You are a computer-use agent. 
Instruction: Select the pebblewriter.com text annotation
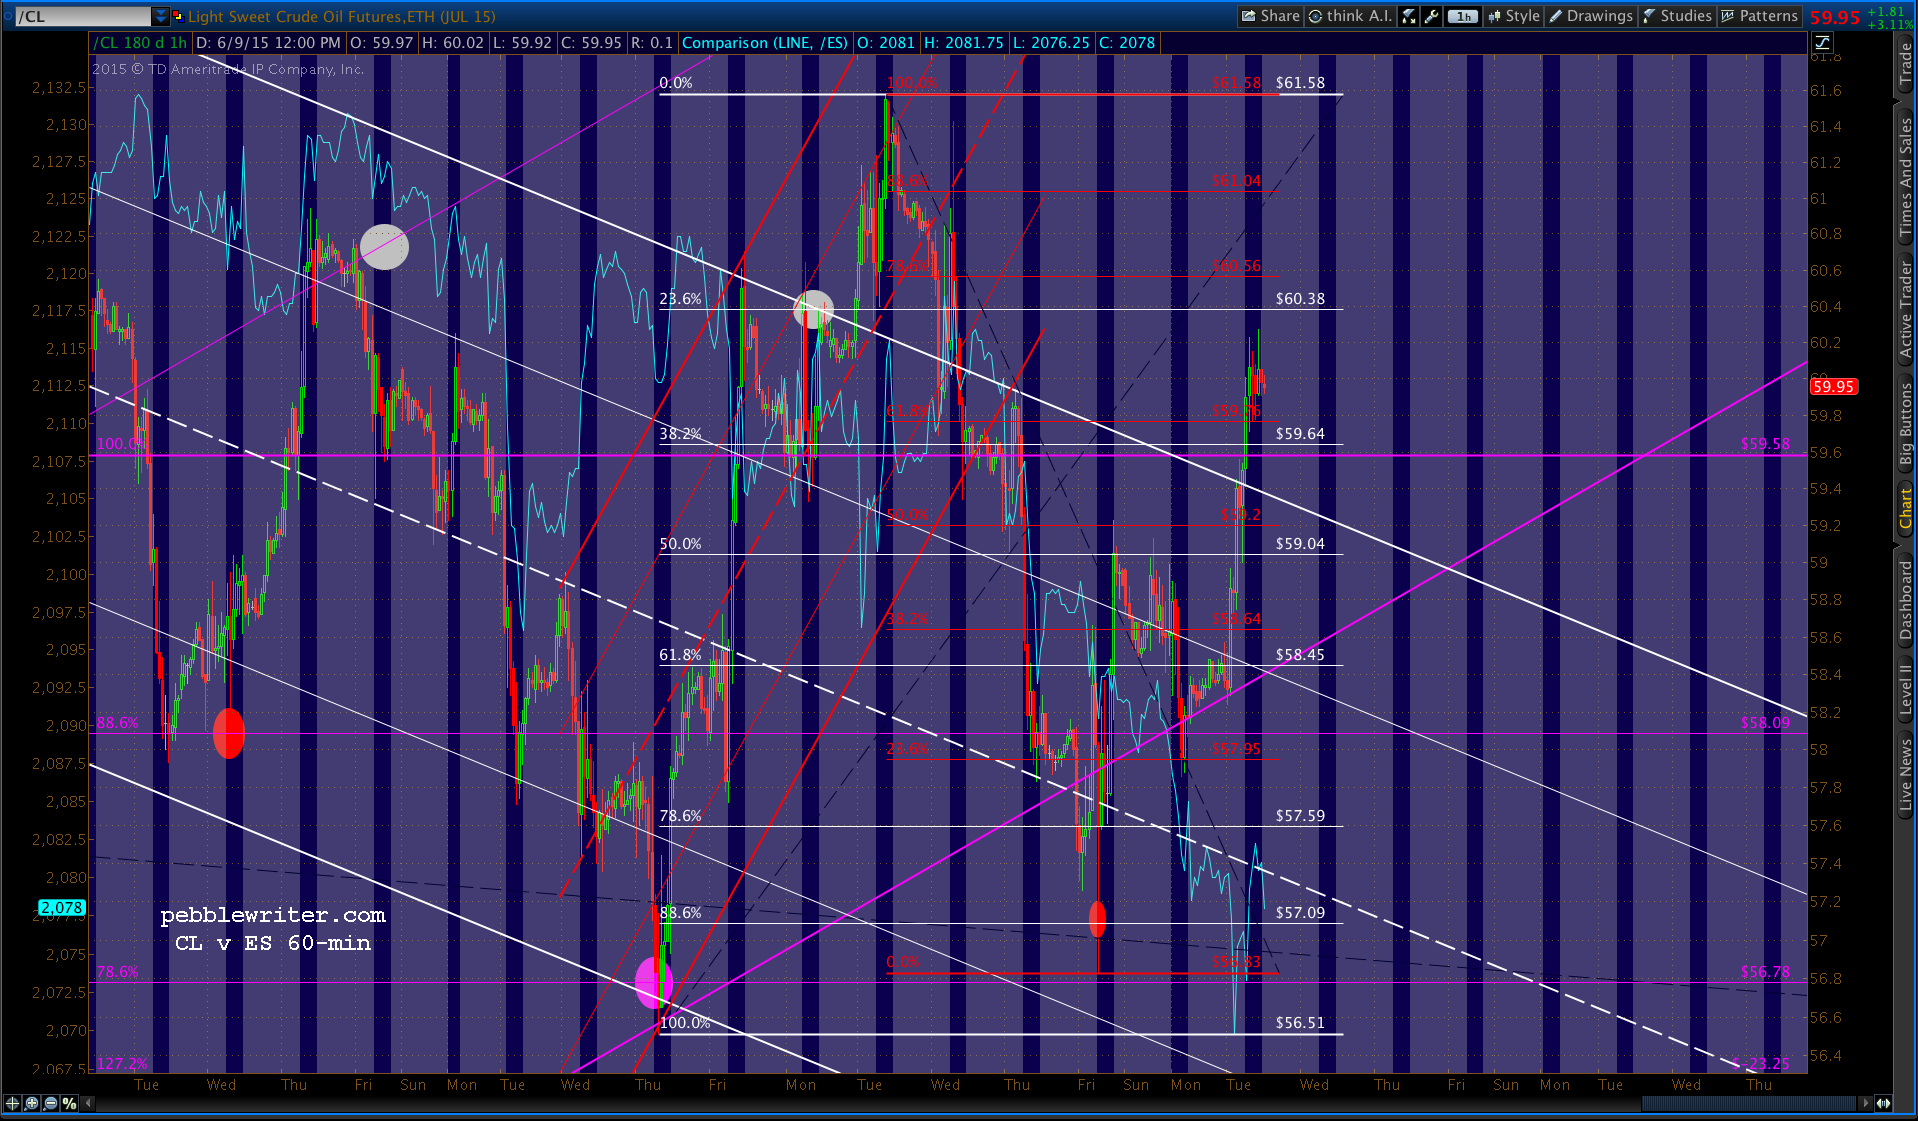click(273, 915)
